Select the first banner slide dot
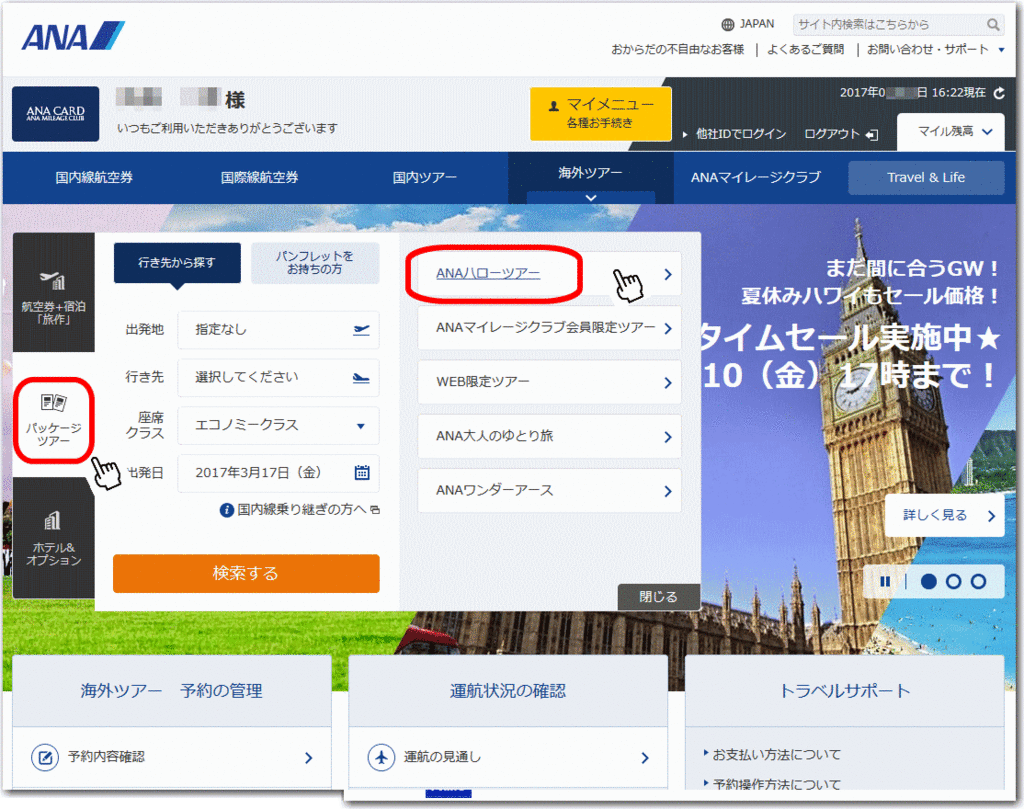The image size is (1024, 809). (928, 581)
